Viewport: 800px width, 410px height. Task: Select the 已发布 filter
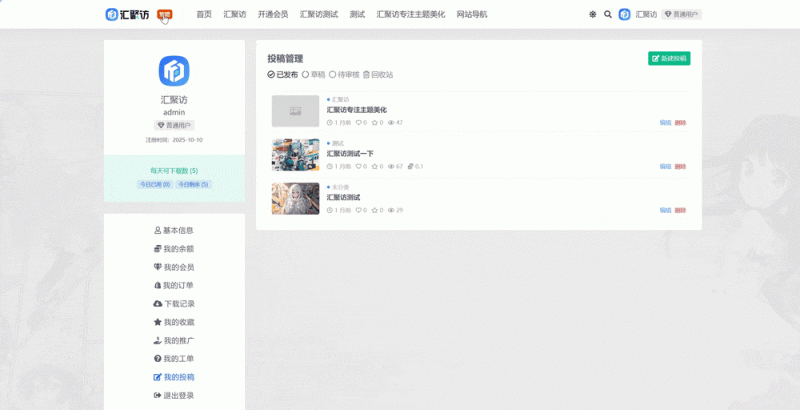pos(283,74)
